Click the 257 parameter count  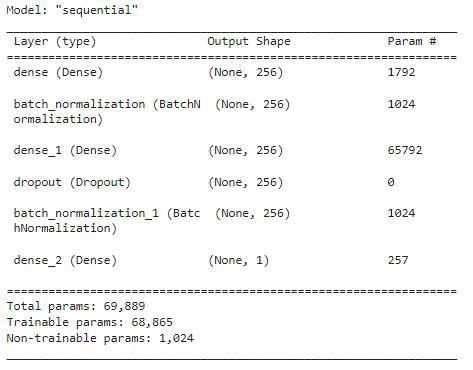[x=398, y=260]
